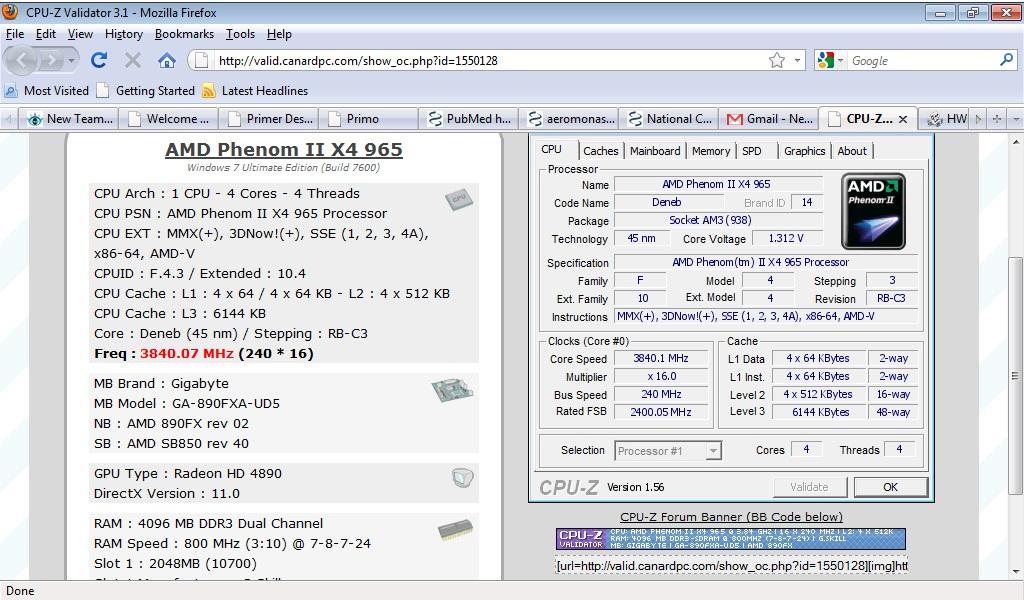1024x600 pixels.
Task: Switch to the Welcome ... browser tab
Action: click(x=169, y=119)
